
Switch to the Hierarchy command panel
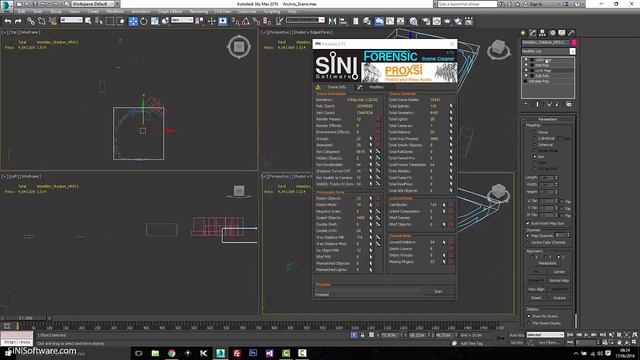pyautogui.click(x=542, y=33)
